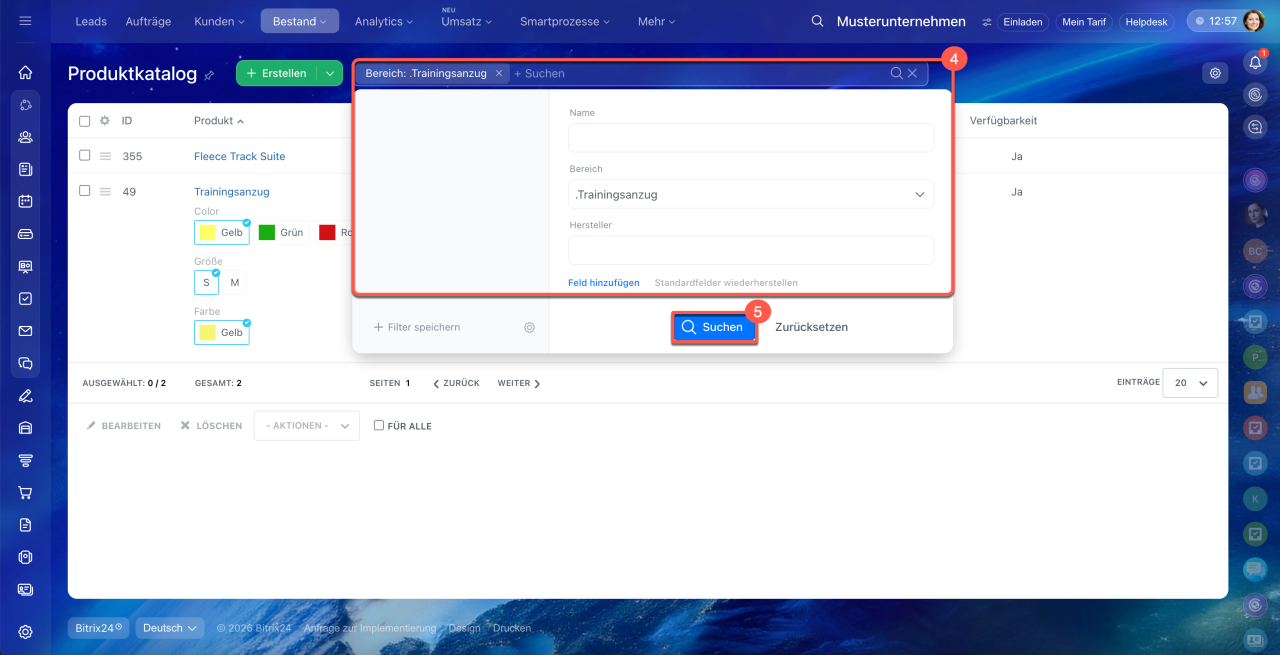Screen dimensions: 1280x655
Task: Open settings gear at bottom of sidebar
Action: [x=26, y=631]
